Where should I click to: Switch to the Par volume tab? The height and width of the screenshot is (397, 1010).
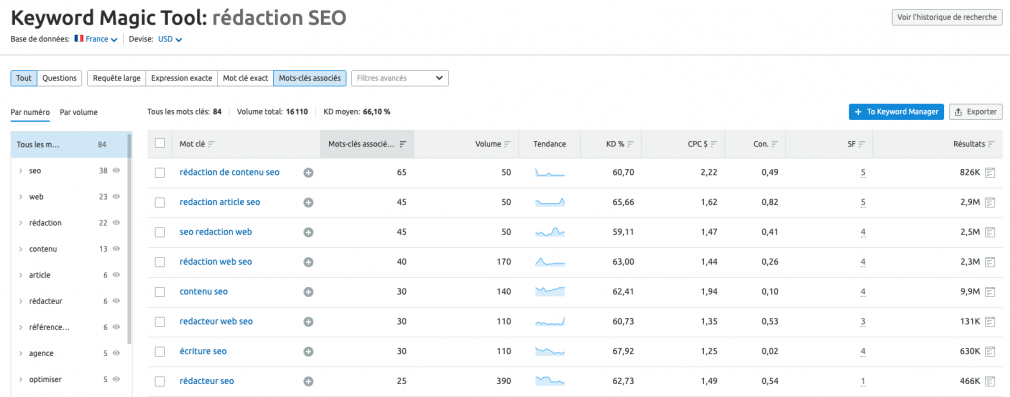pyautogui.click(x=79, y=112)
